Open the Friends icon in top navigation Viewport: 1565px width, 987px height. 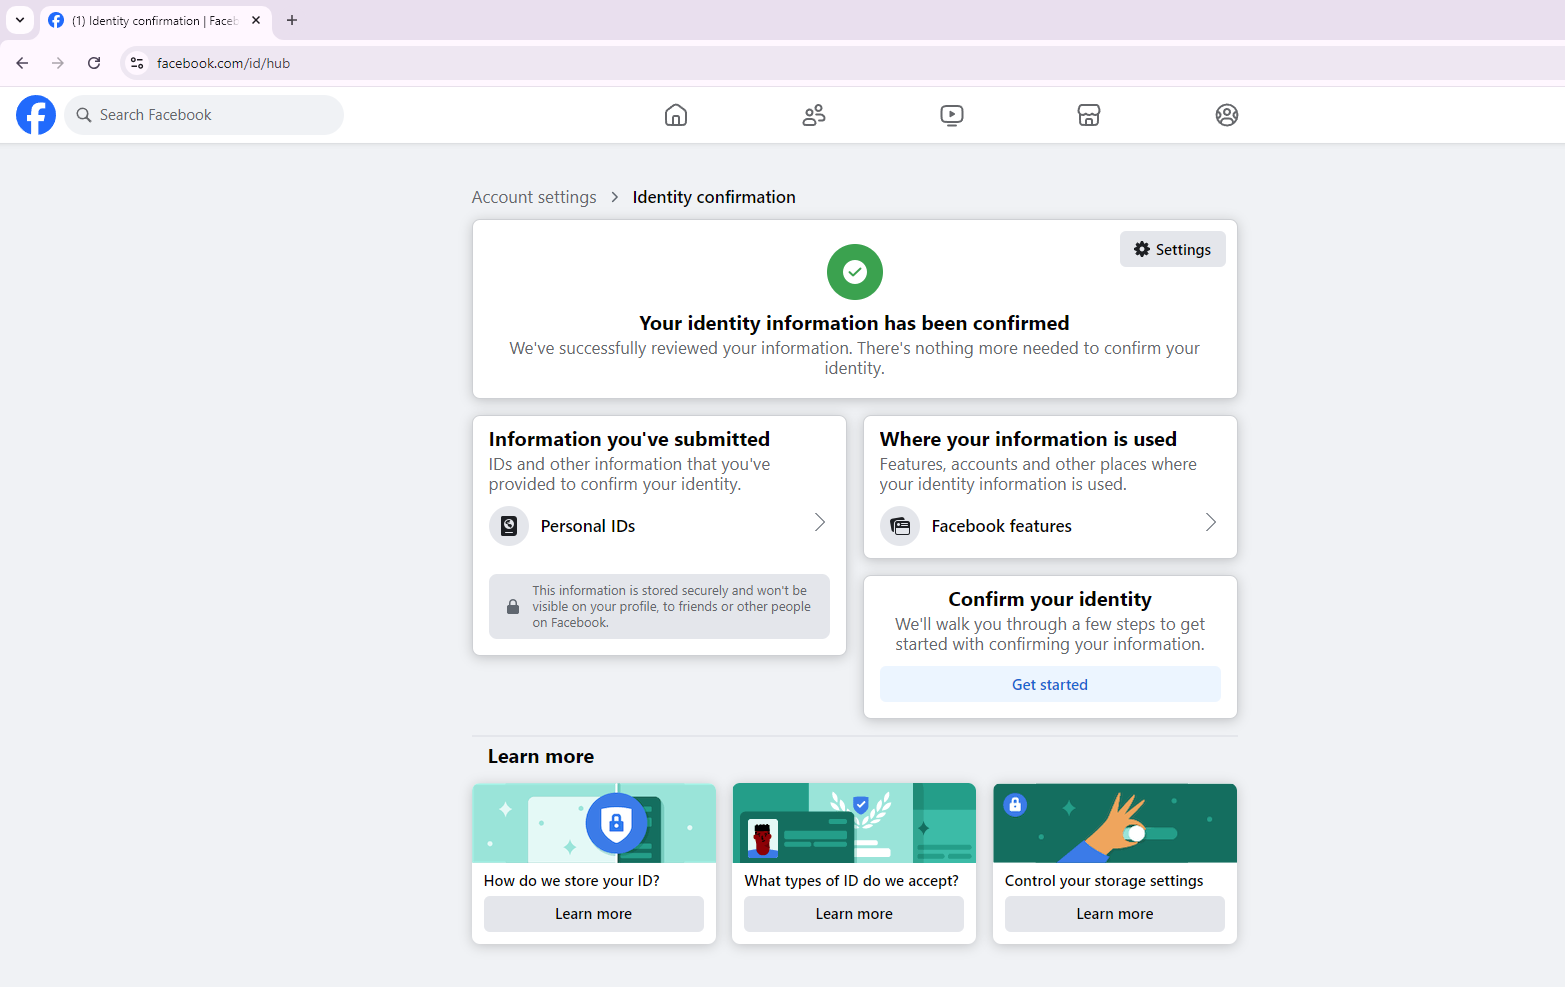(x=814, y=115)
